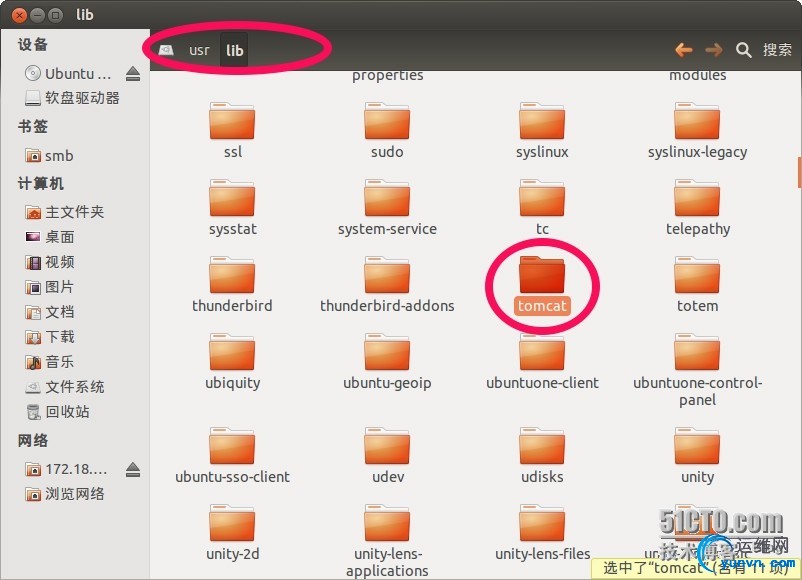This screenshot has height=580, width=802.
Task: Open 音乐 music in sidebar
Action: click(50, 362)
